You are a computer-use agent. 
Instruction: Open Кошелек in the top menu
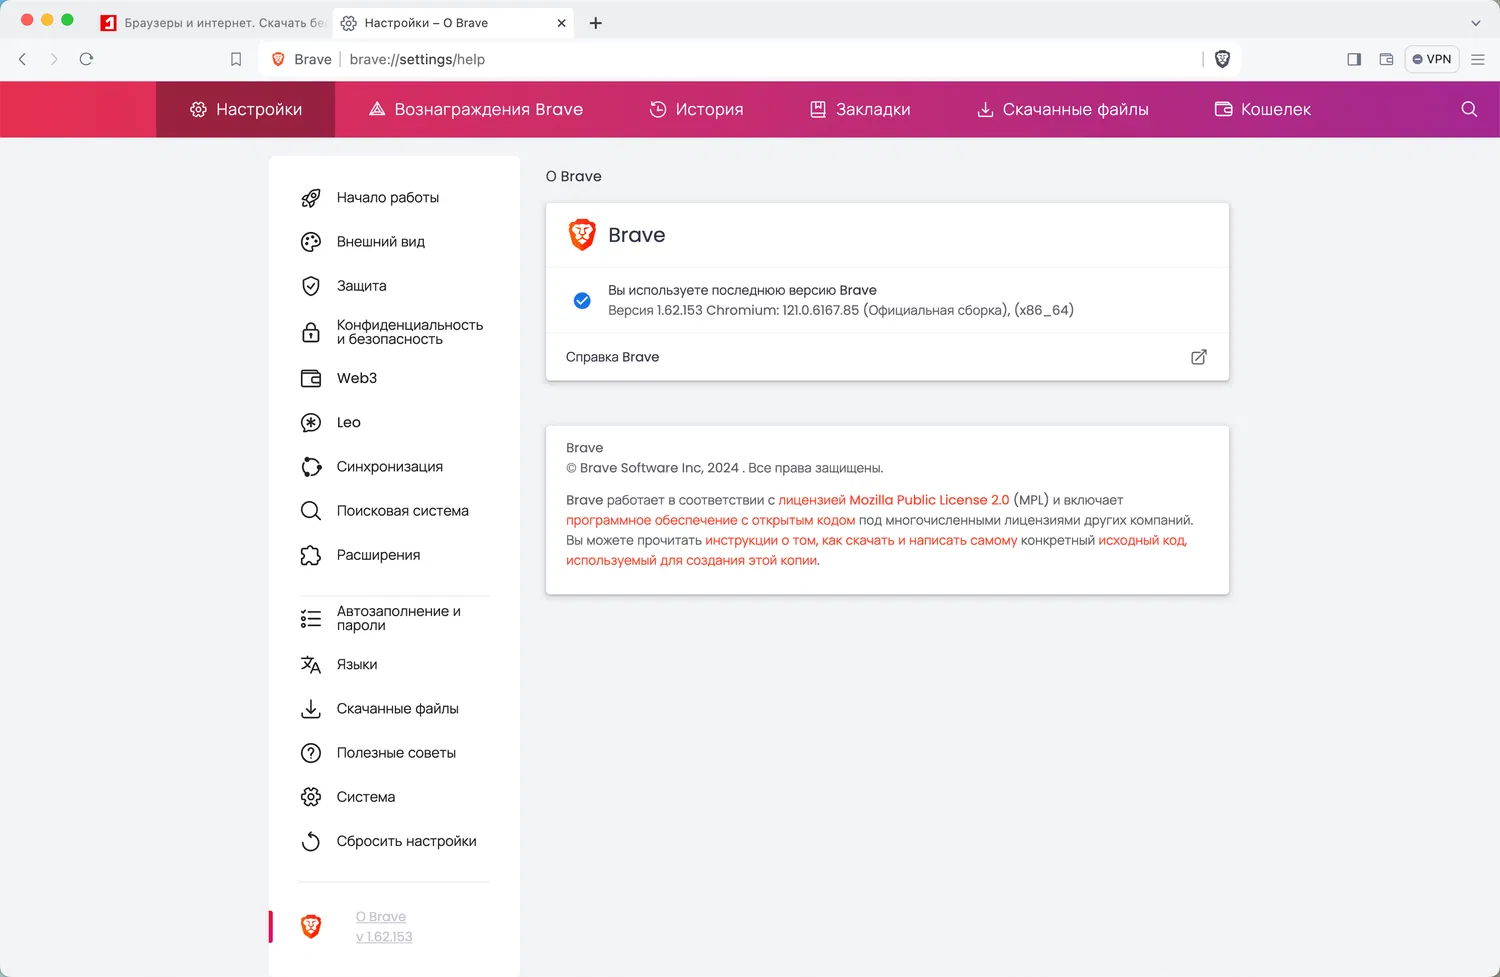click(x=1263, y=109)
